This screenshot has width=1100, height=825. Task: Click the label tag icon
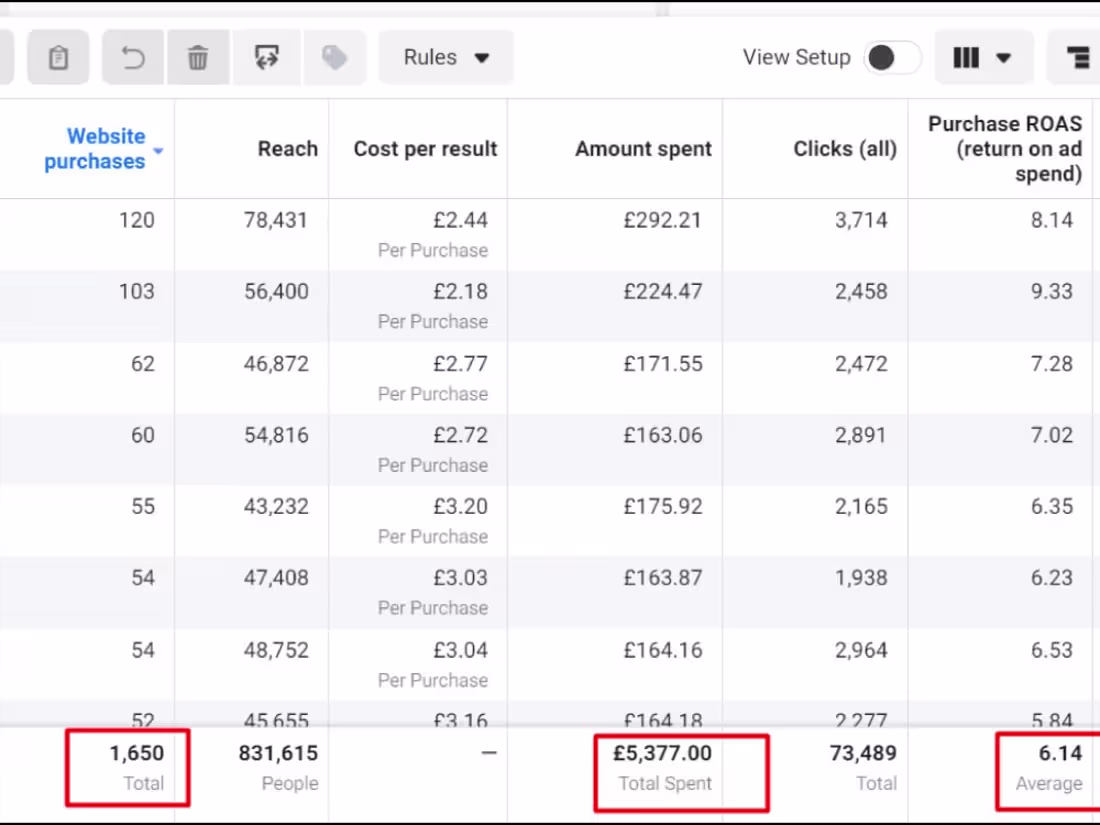[x=334, y=58]
